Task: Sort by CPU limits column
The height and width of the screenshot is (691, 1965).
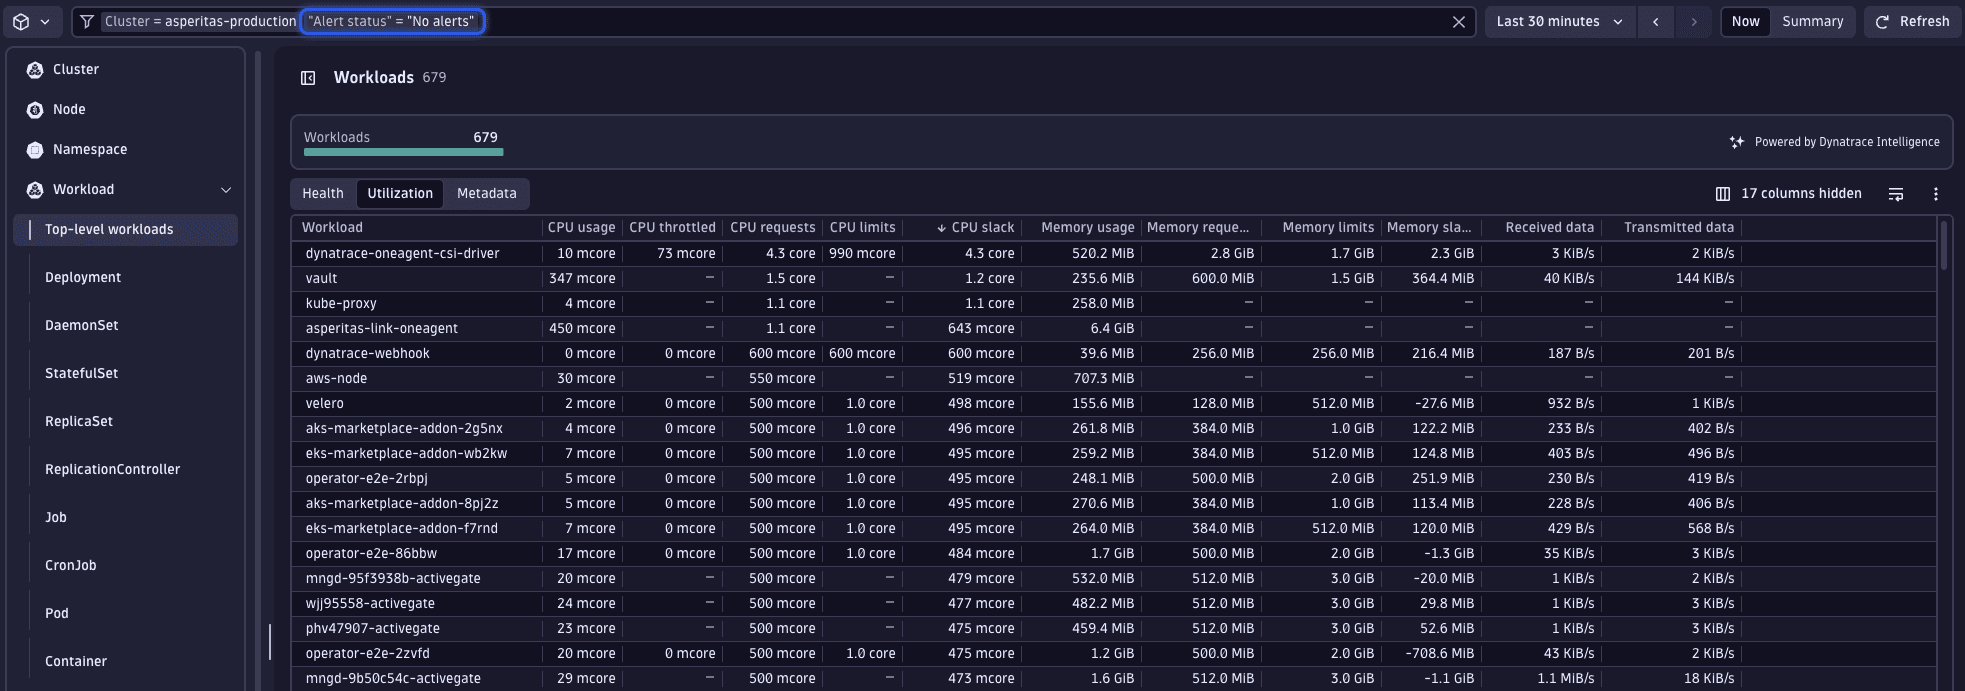Action: click(863, 228)
